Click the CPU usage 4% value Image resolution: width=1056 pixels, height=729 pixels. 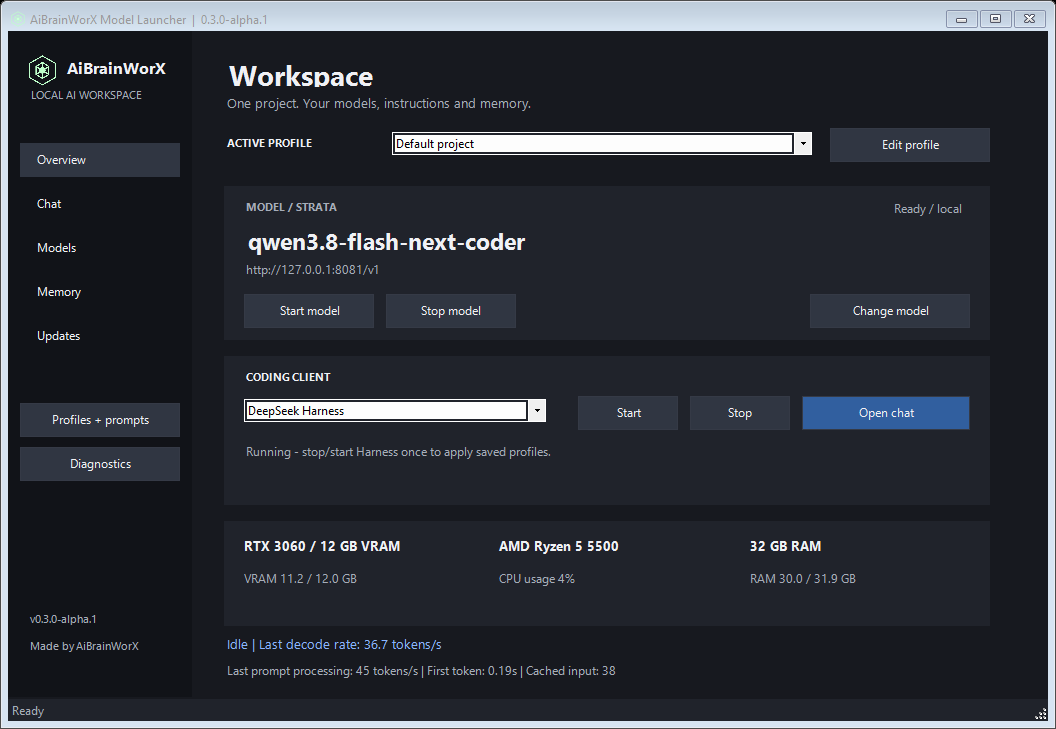(537, 578)
